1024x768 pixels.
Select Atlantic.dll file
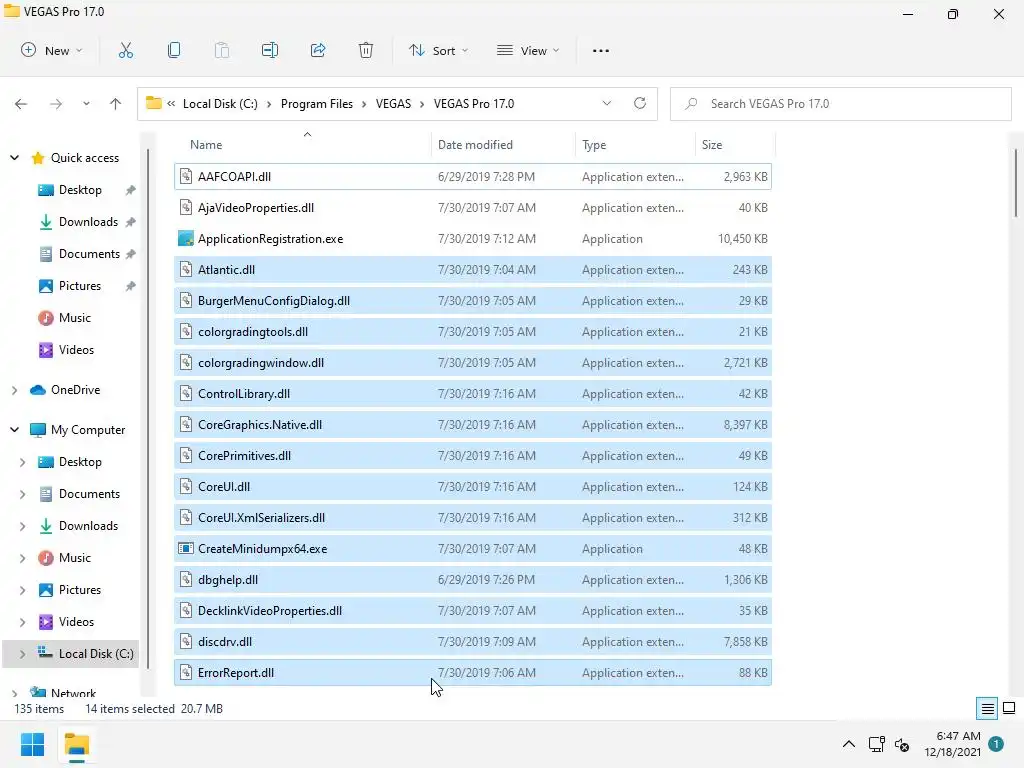pos(473,270)
